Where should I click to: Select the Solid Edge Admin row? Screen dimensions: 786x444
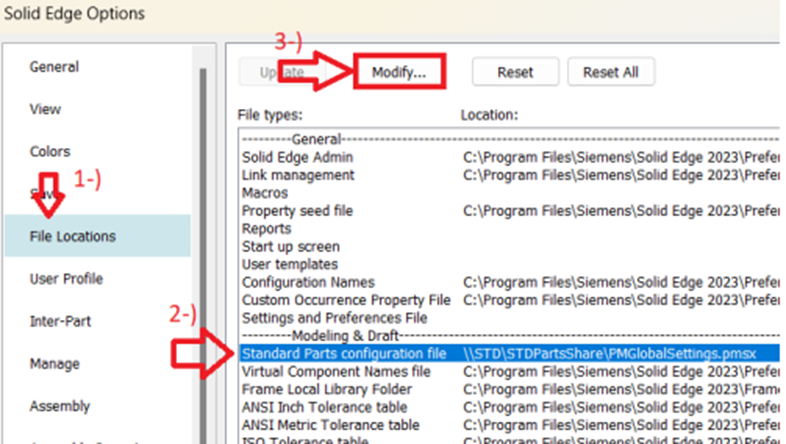click(509, 157)
